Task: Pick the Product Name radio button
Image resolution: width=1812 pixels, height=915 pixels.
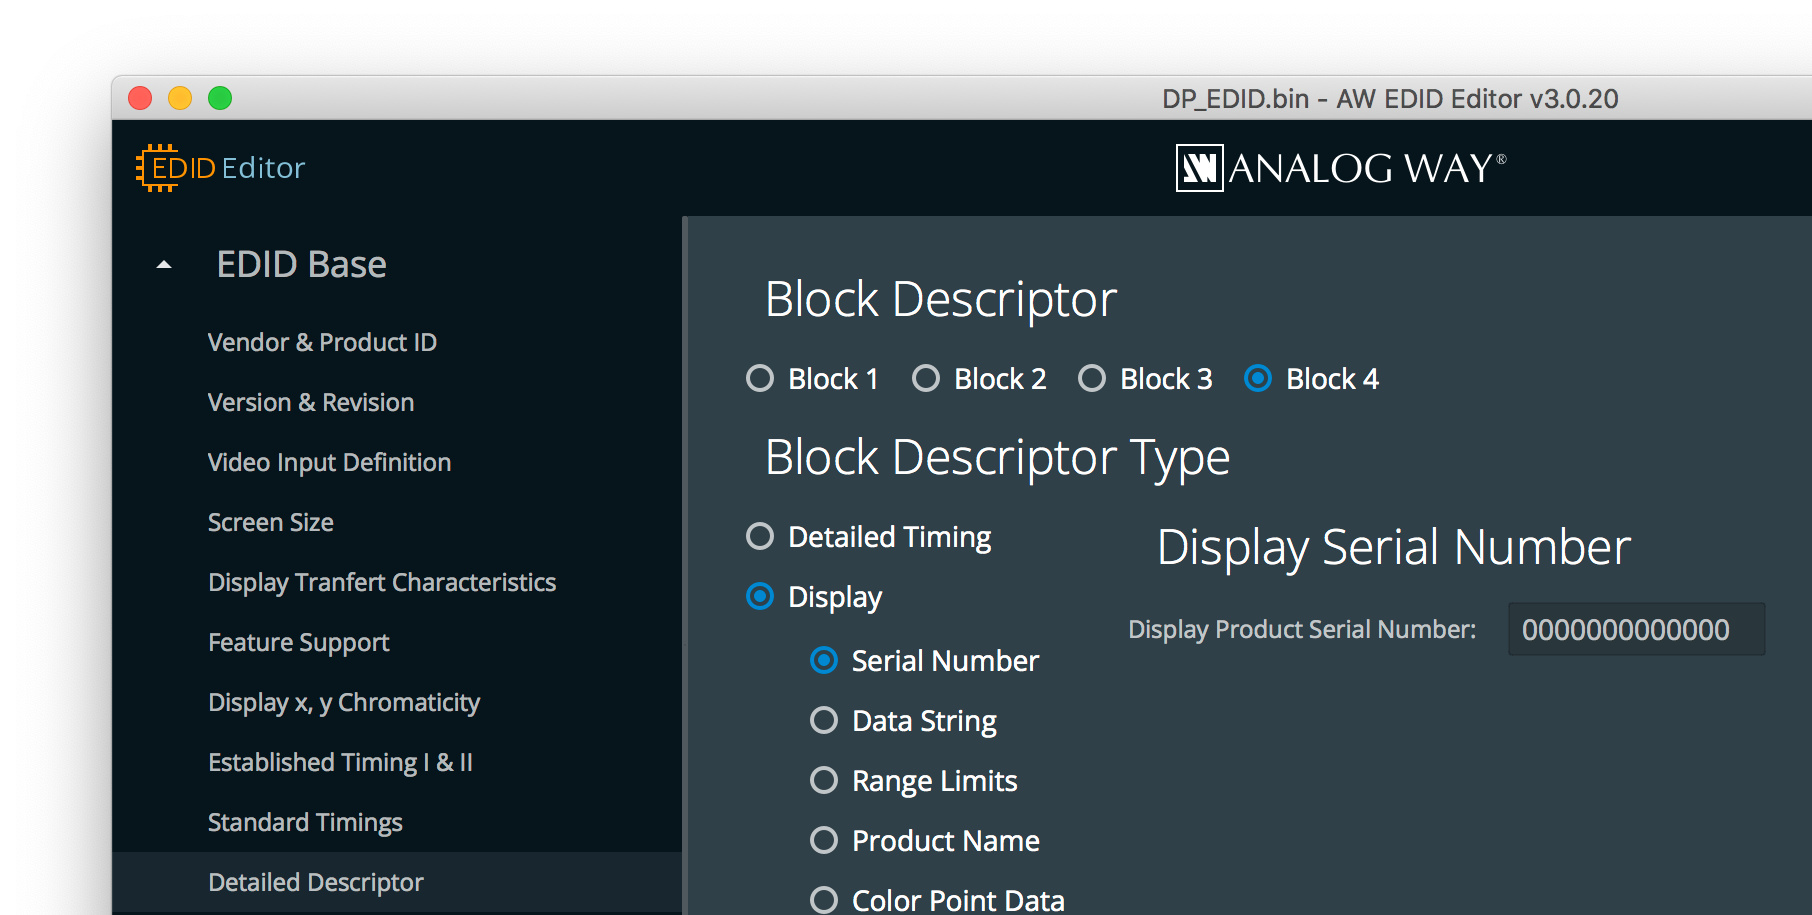Action: click(824, 841)
